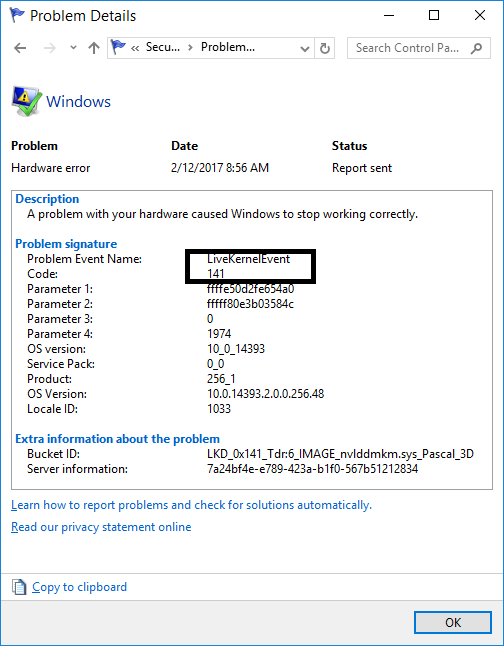Click the 'Description' section heading
The image size is (504, 646).
(47, 199)
